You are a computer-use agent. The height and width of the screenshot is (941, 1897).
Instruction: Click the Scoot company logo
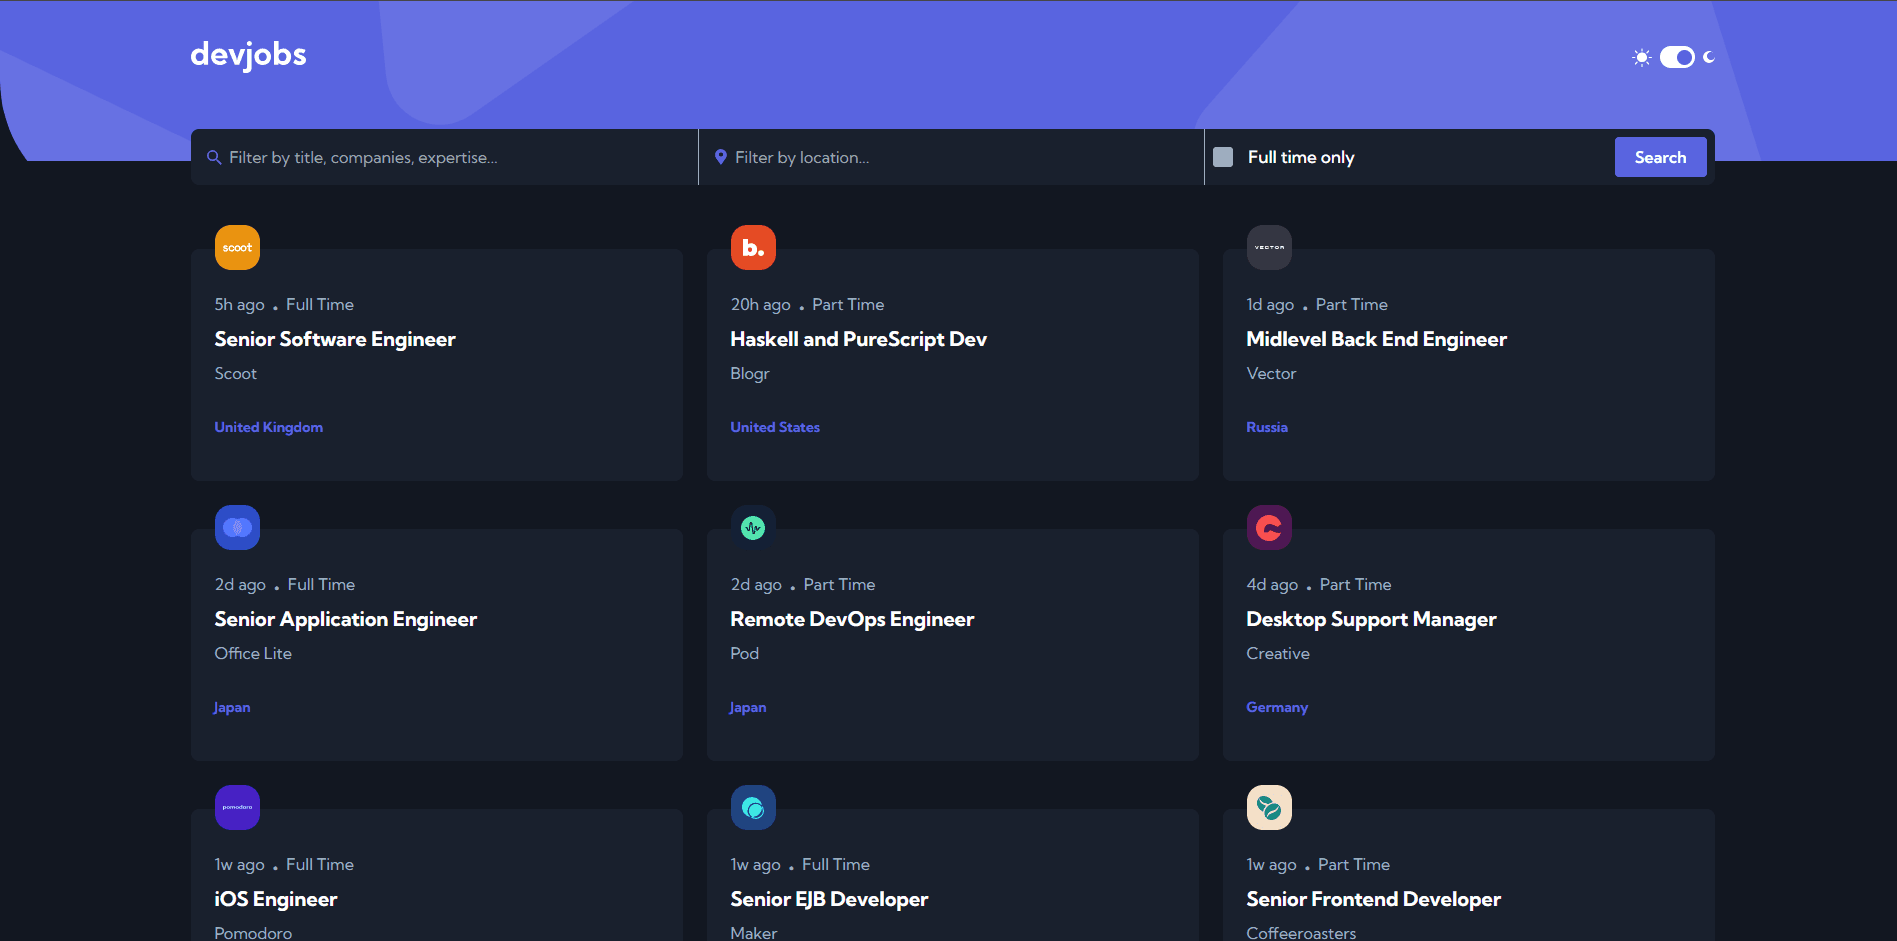tap(237, 247)
